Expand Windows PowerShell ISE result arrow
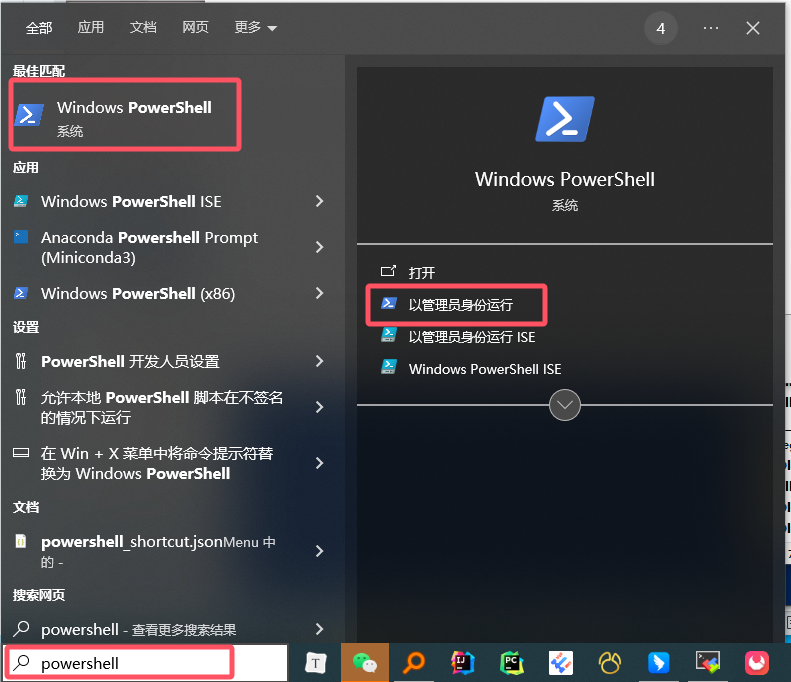791x682 pixels. pos(319,201)
